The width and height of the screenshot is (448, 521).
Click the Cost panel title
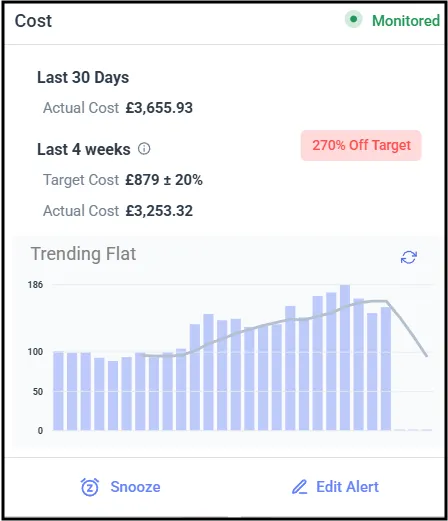(33, 21)
